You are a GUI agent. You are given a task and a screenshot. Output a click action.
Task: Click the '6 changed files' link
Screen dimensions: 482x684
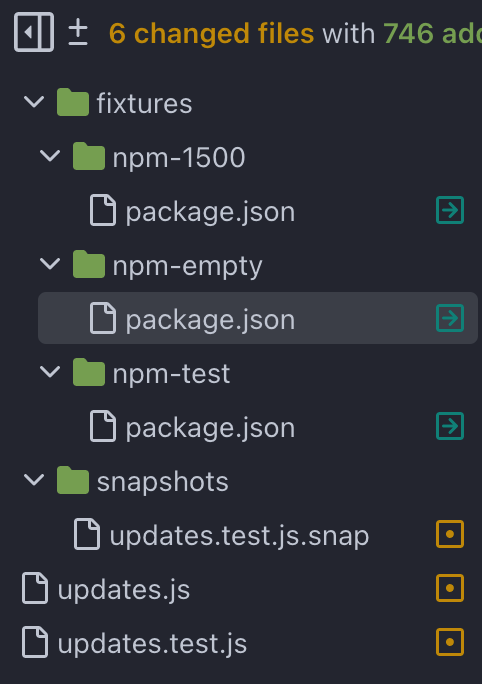pos(211,34)
